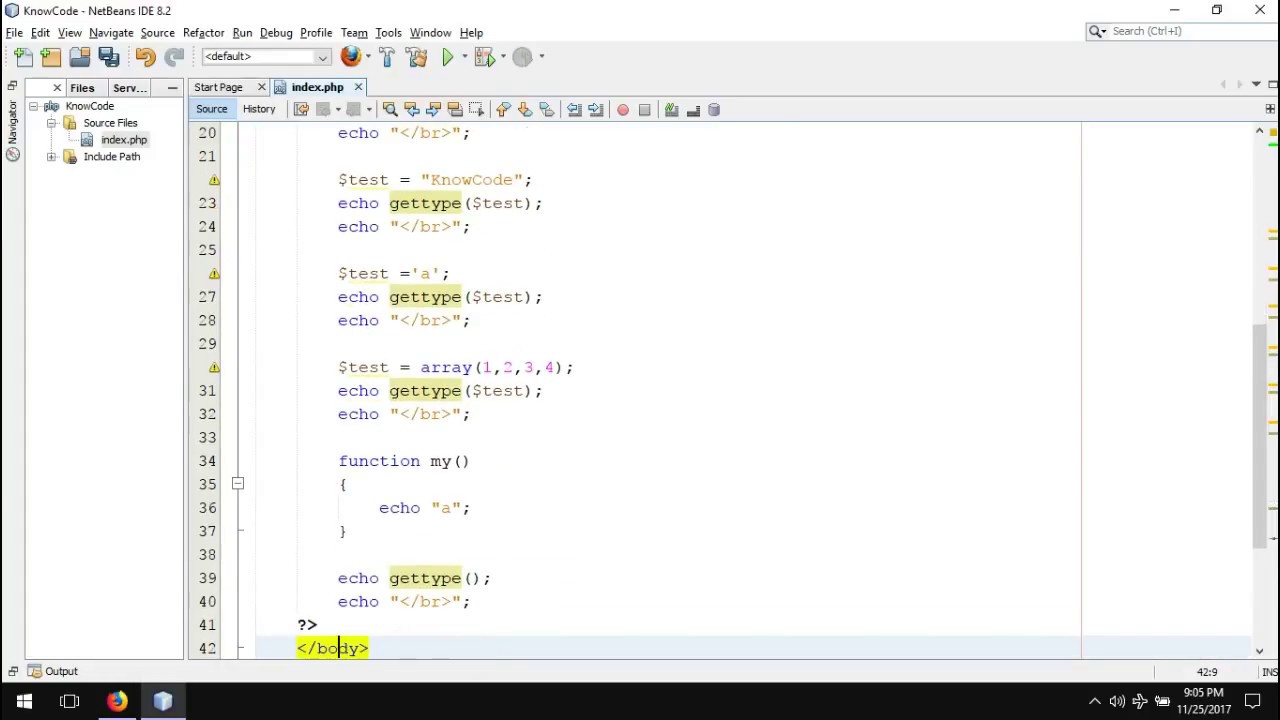1280x720 pixels.
Task: Open the Output panel button
Action: 52,672
